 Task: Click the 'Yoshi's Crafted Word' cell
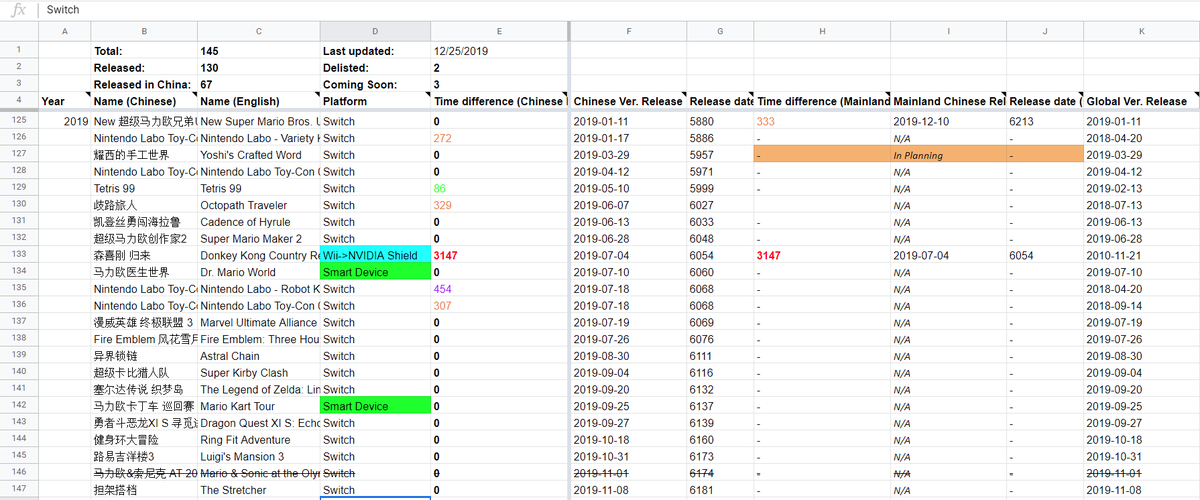point(259,155)
